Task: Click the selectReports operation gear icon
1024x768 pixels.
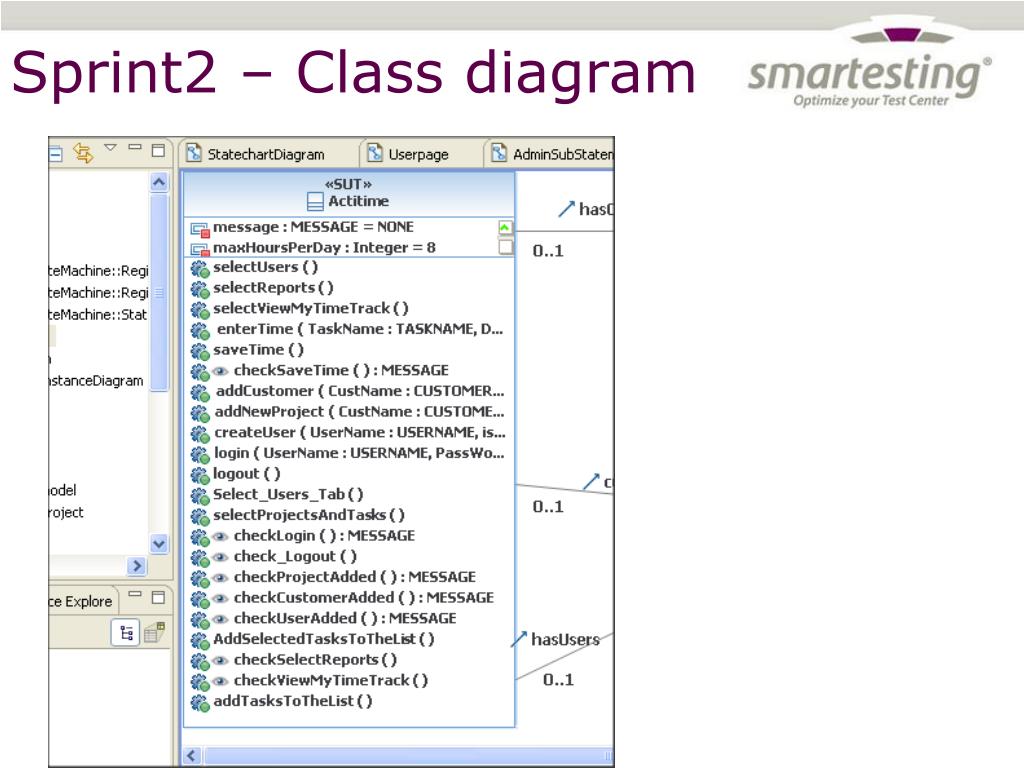Action: (x=200, y=289)
